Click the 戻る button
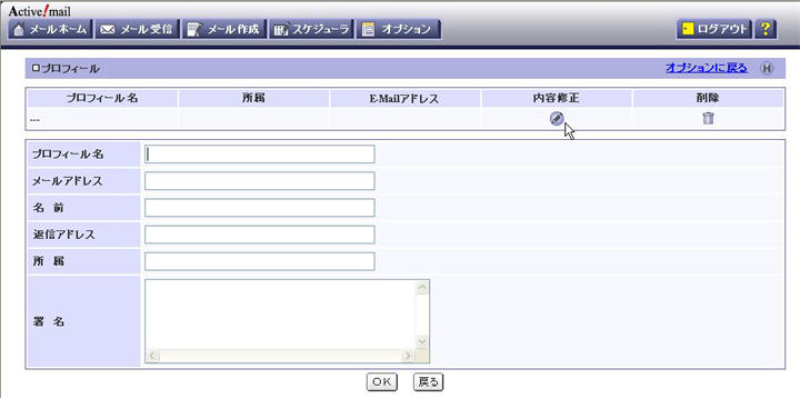Image resolution: width=800 pixels, height=398 pixels. (428, 382)
